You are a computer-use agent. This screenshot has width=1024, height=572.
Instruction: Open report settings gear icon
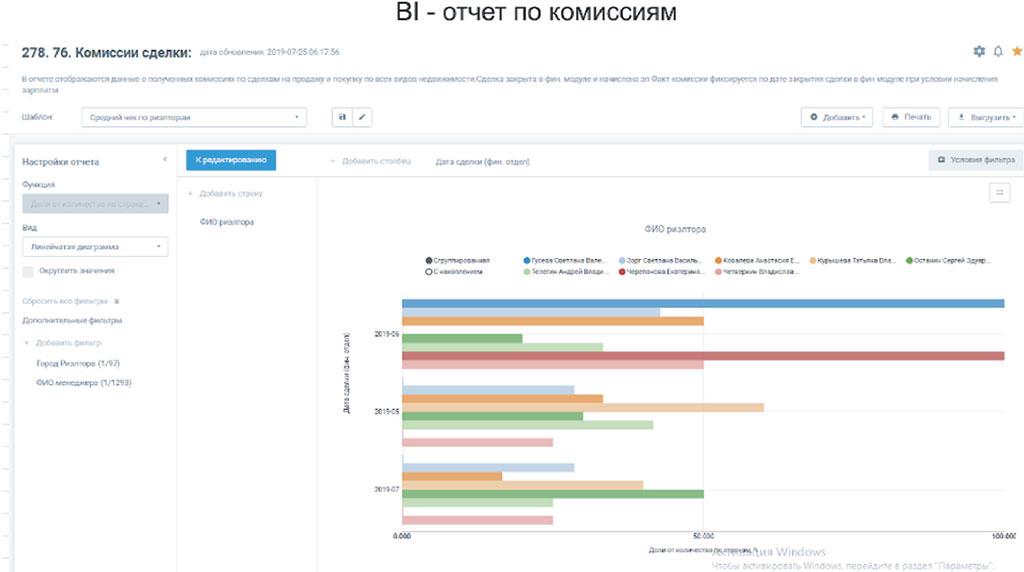[x=979, y=51]
